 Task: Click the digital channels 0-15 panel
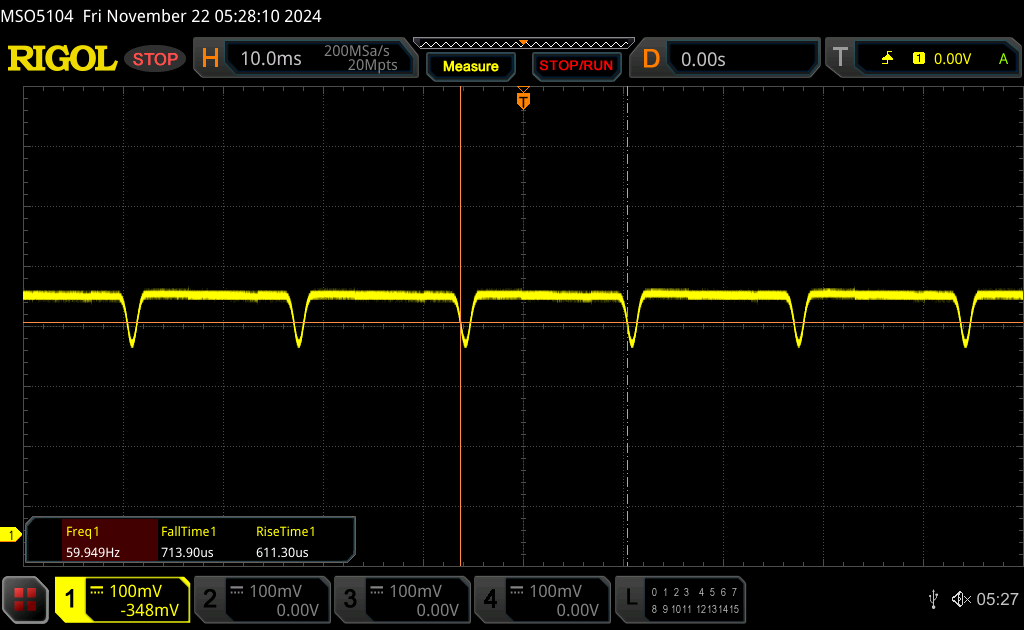(695, 600)
